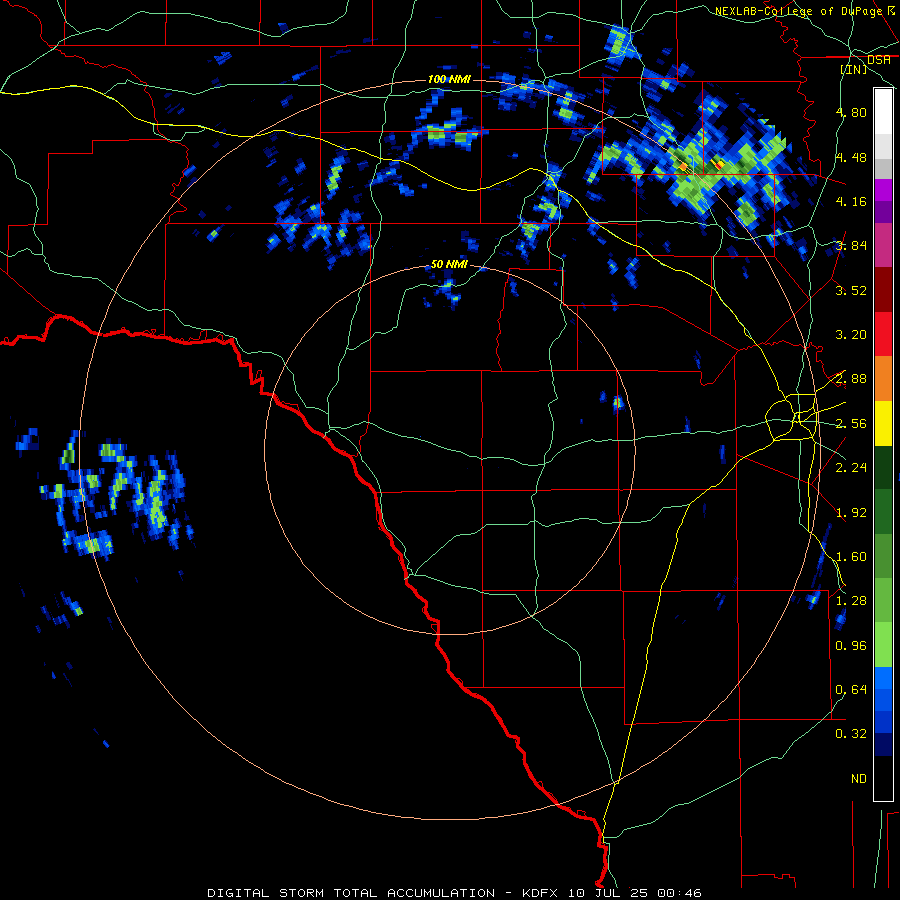Click the 100 NMI range ring label

[x=449, y=79]
